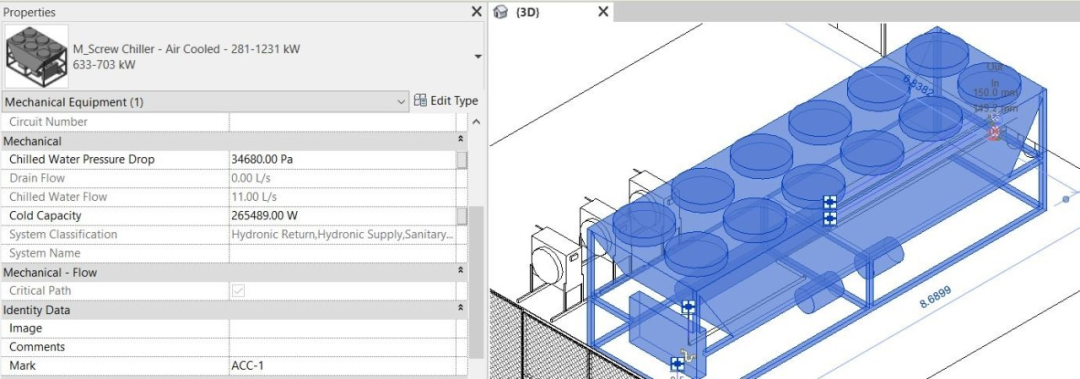Viewport: 1080px width, 379px height.
Task: Click the Mark parameter label
Action: 23,365
